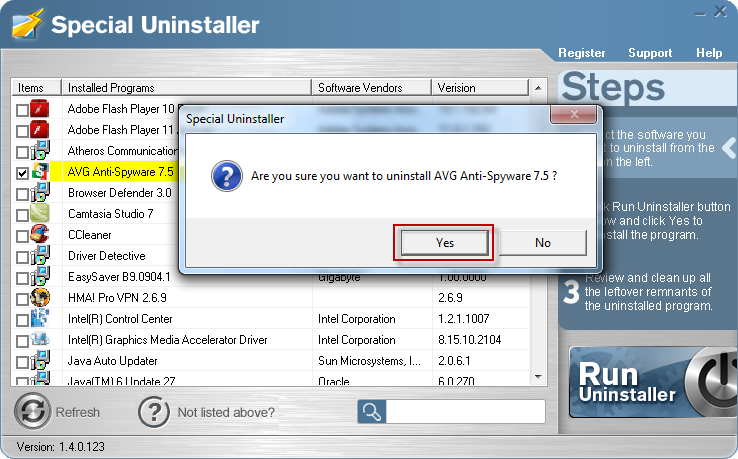
Task: Check the CCleaner checkbox
Action: pos(22,236)
